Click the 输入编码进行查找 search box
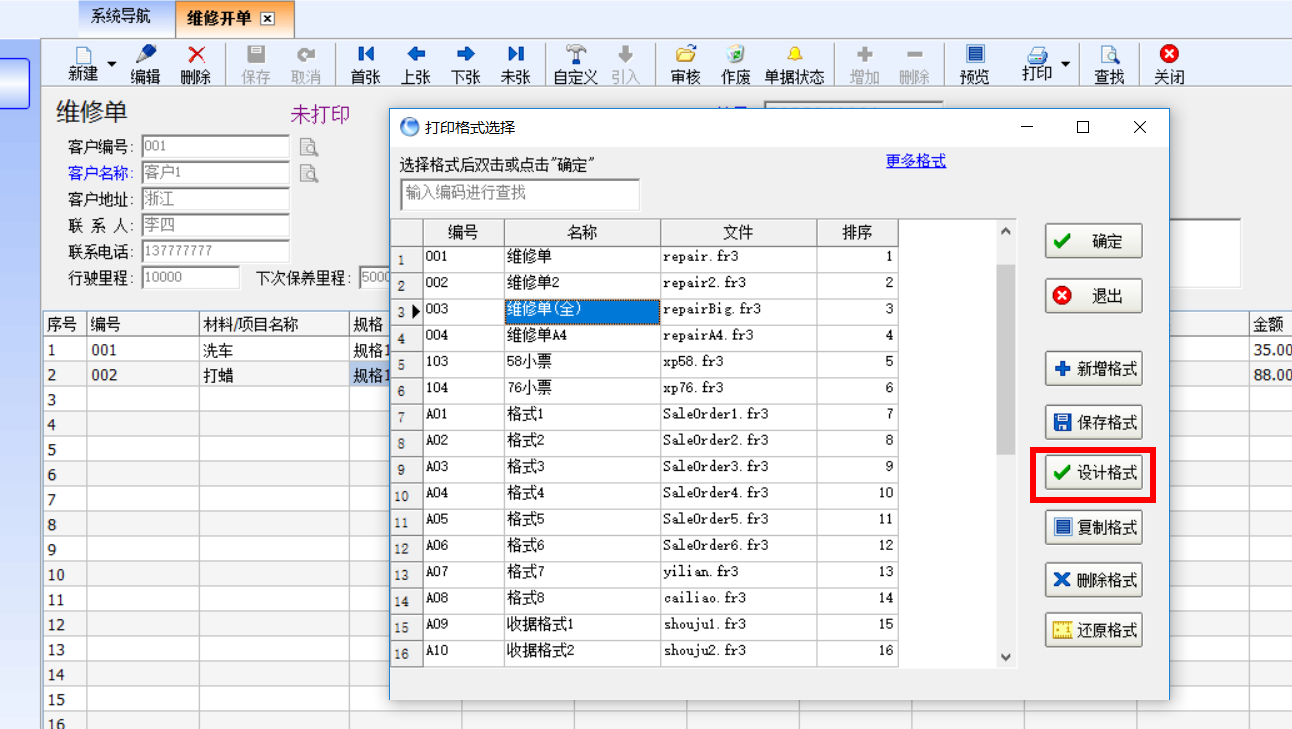Screen dimensions: 1292x729 point(519,194)
